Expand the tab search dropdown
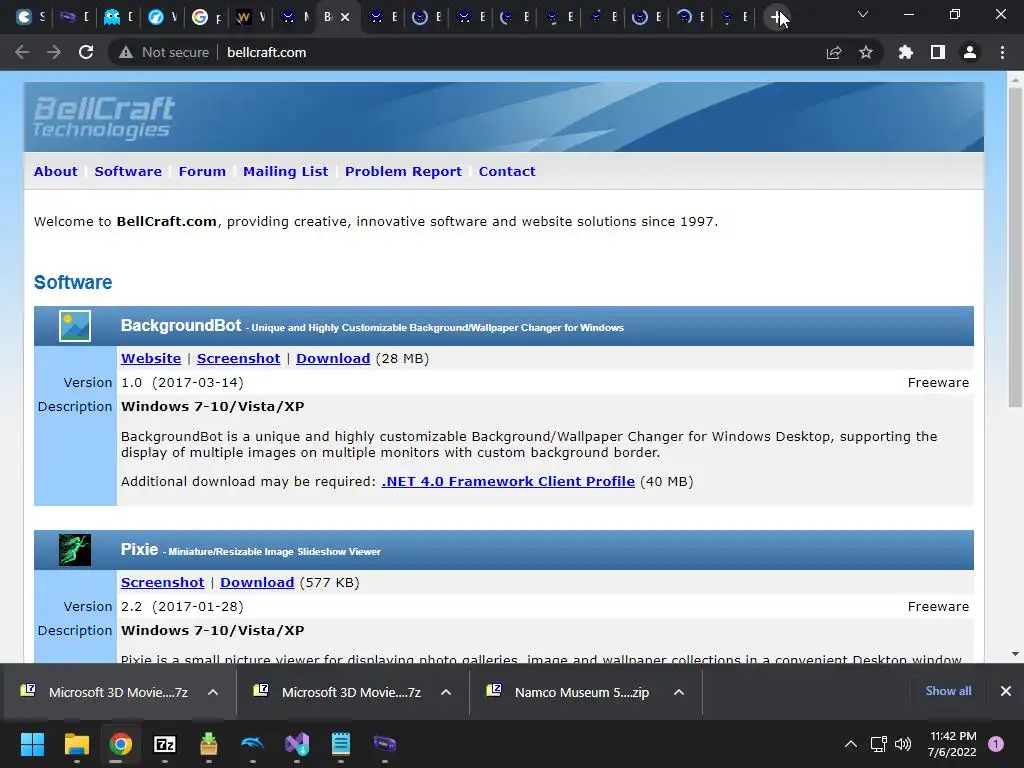This screenshot has height=768, width=1024. point(863,14)
